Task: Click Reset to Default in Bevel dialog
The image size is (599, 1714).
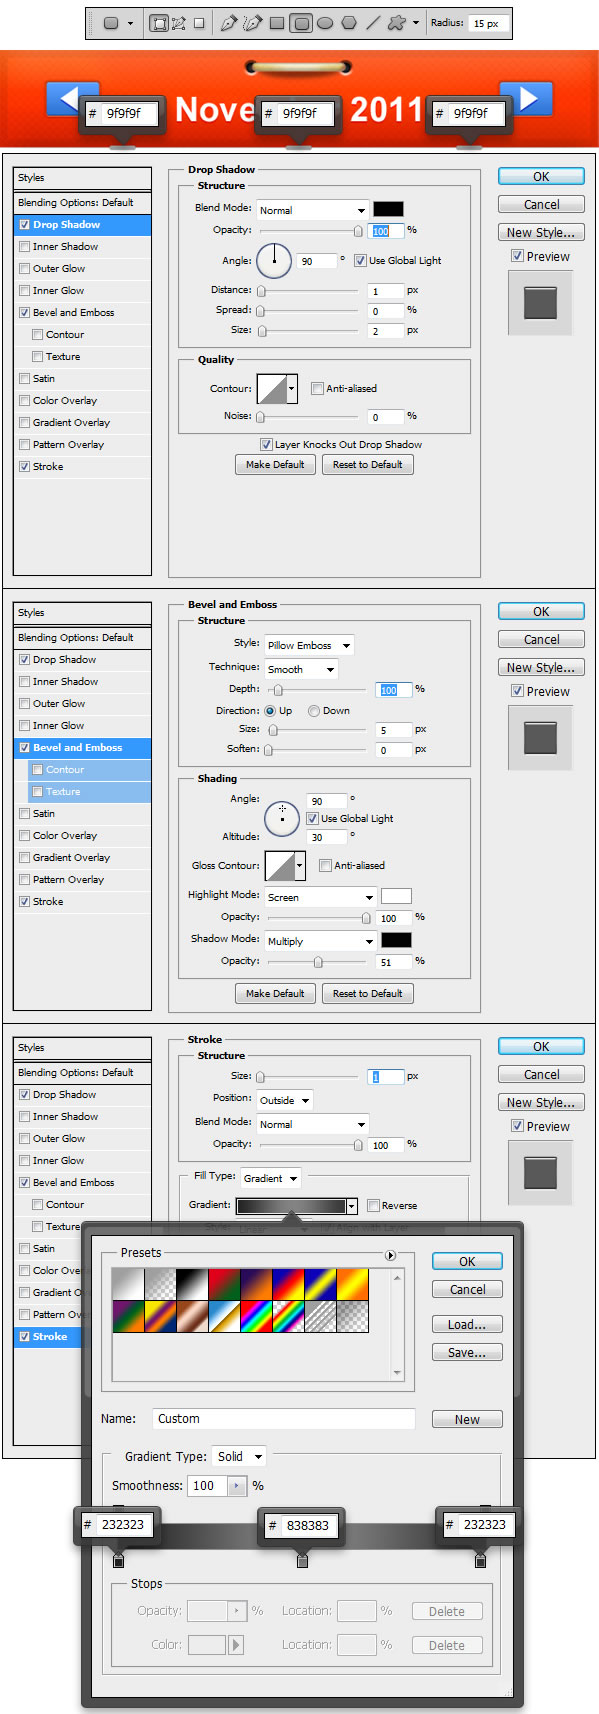Action: point(367,994)
